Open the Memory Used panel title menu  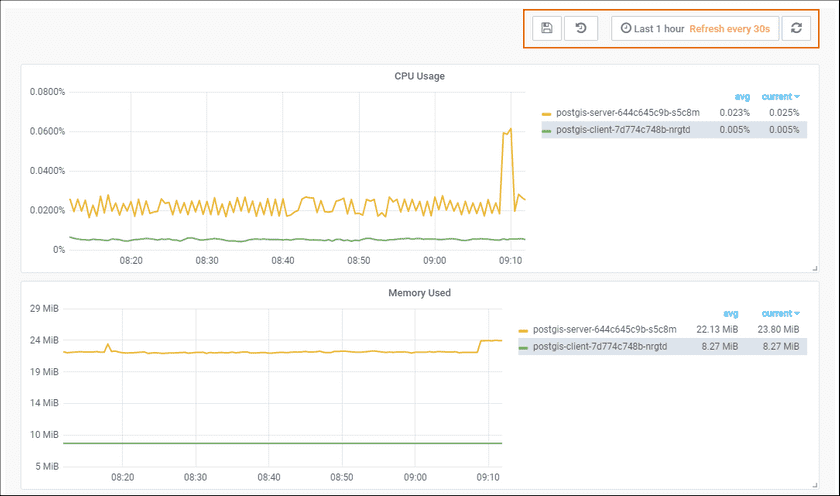click(419, 293)
